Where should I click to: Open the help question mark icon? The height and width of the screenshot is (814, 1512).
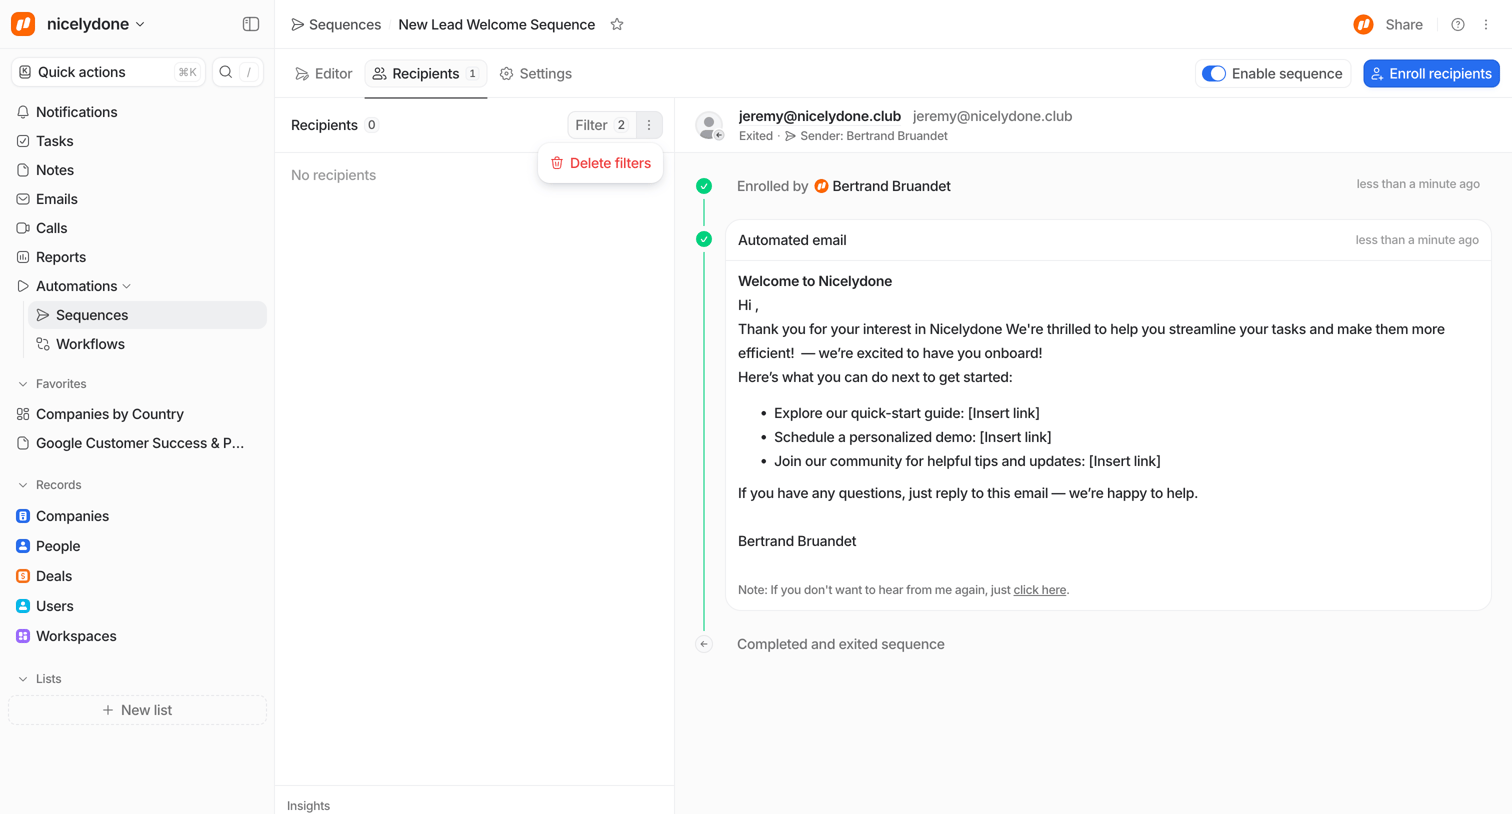click(x=1458, y=24)
